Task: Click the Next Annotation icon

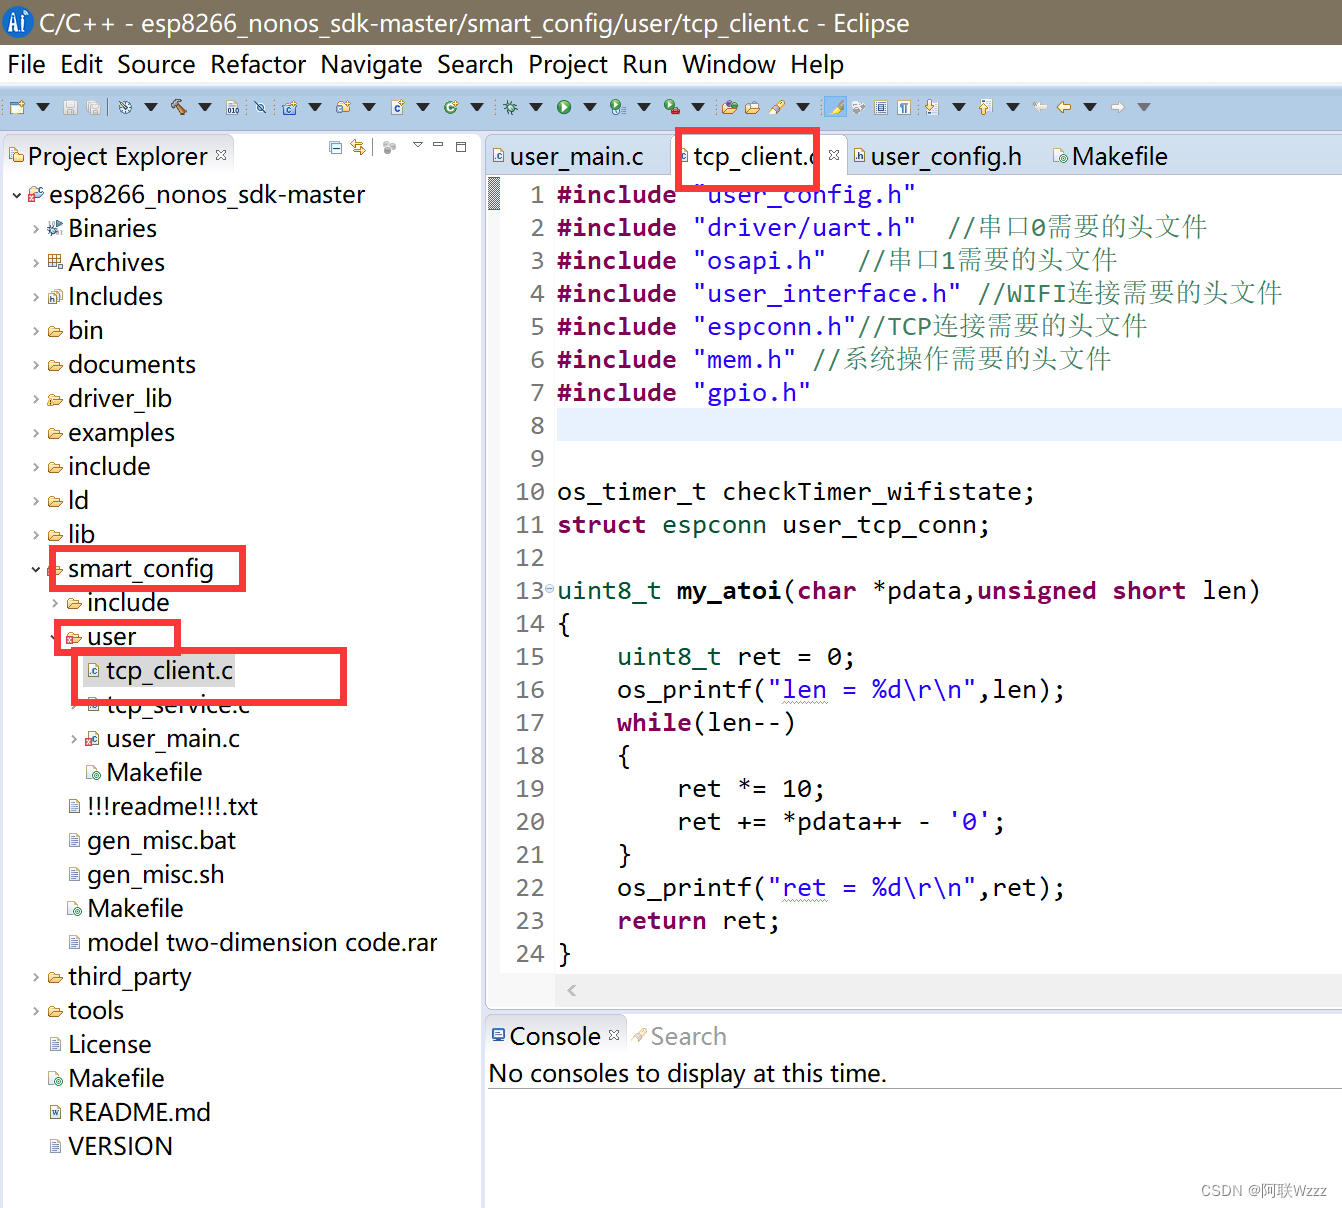Action: point(931,107)
